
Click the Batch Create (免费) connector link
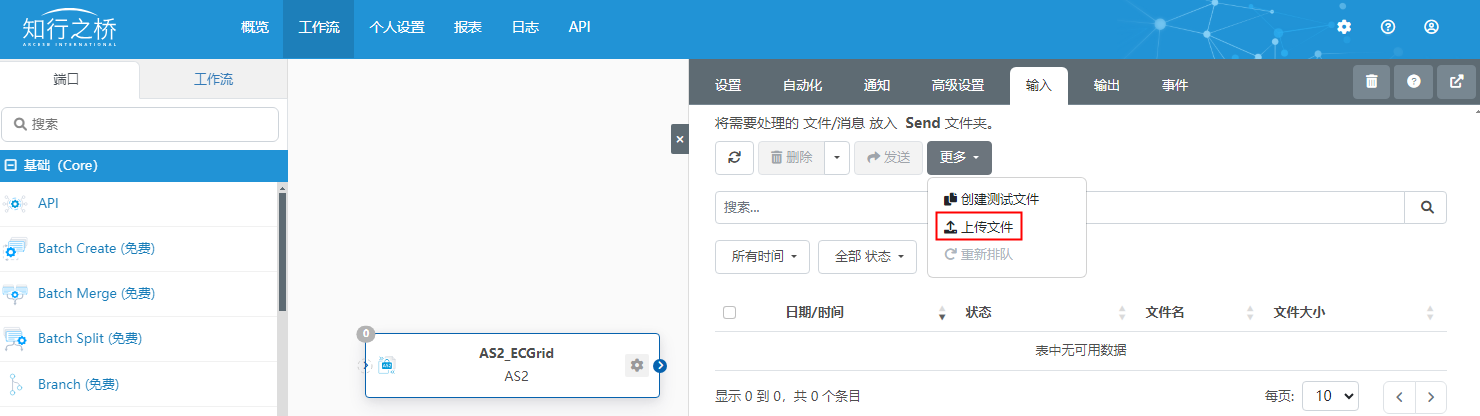tap(96, 248)
